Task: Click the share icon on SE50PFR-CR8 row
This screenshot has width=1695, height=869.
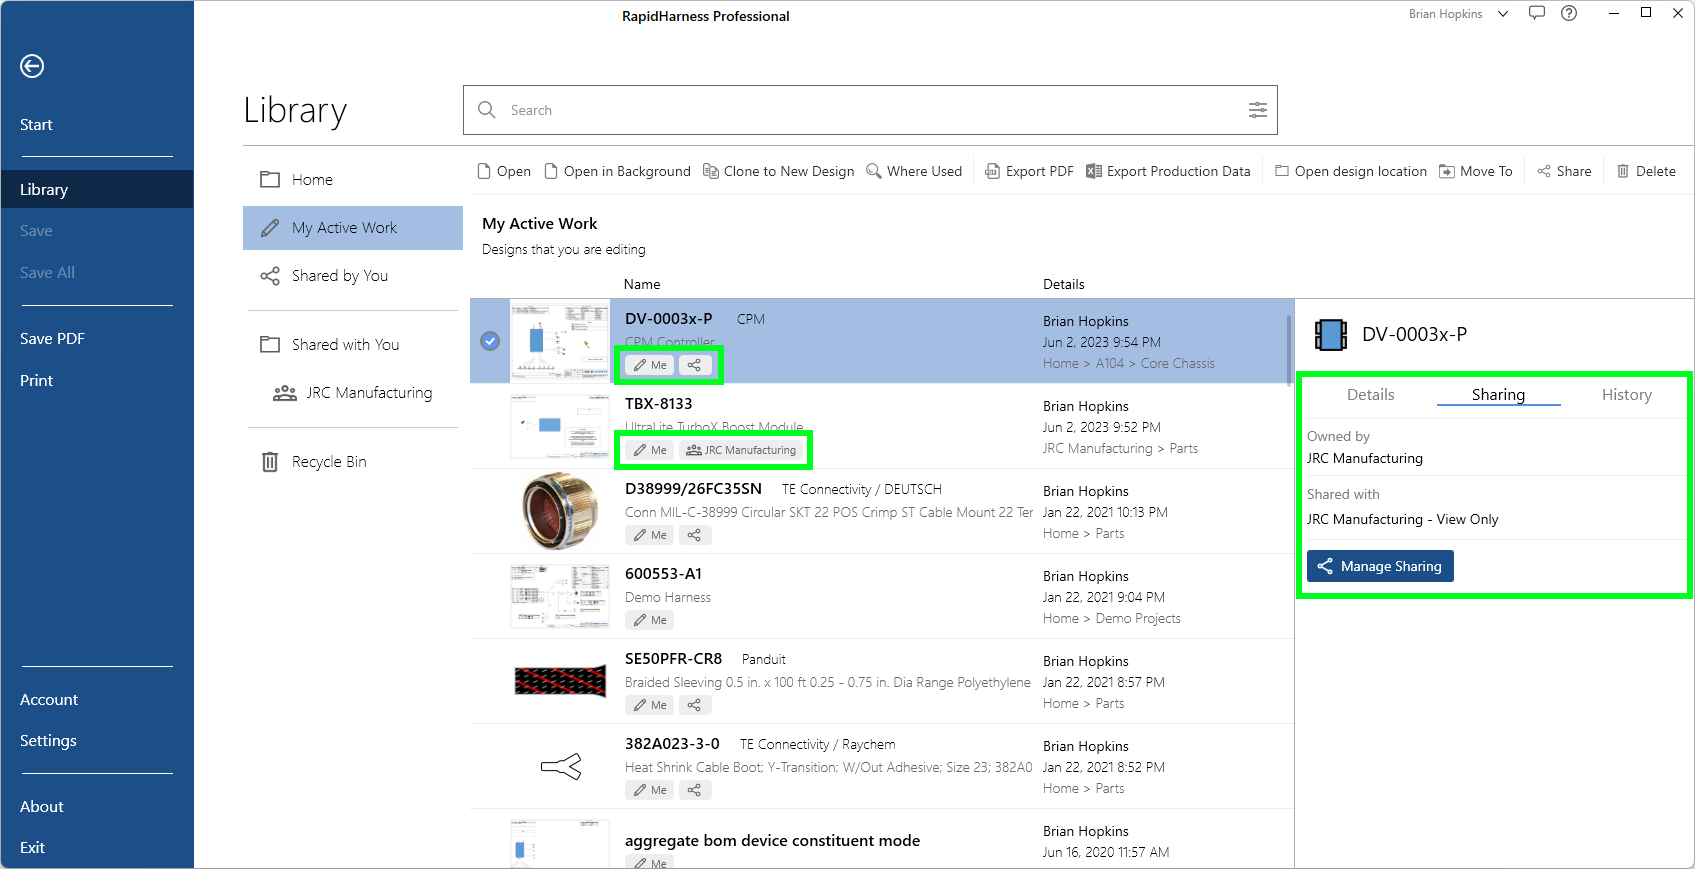Action: [x=694, y=705]
